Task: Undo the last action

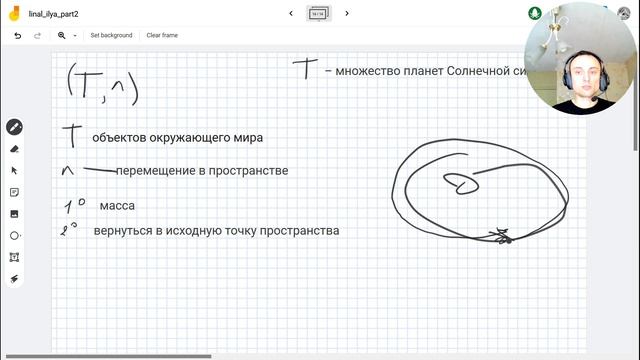Action: click(18, 36)
